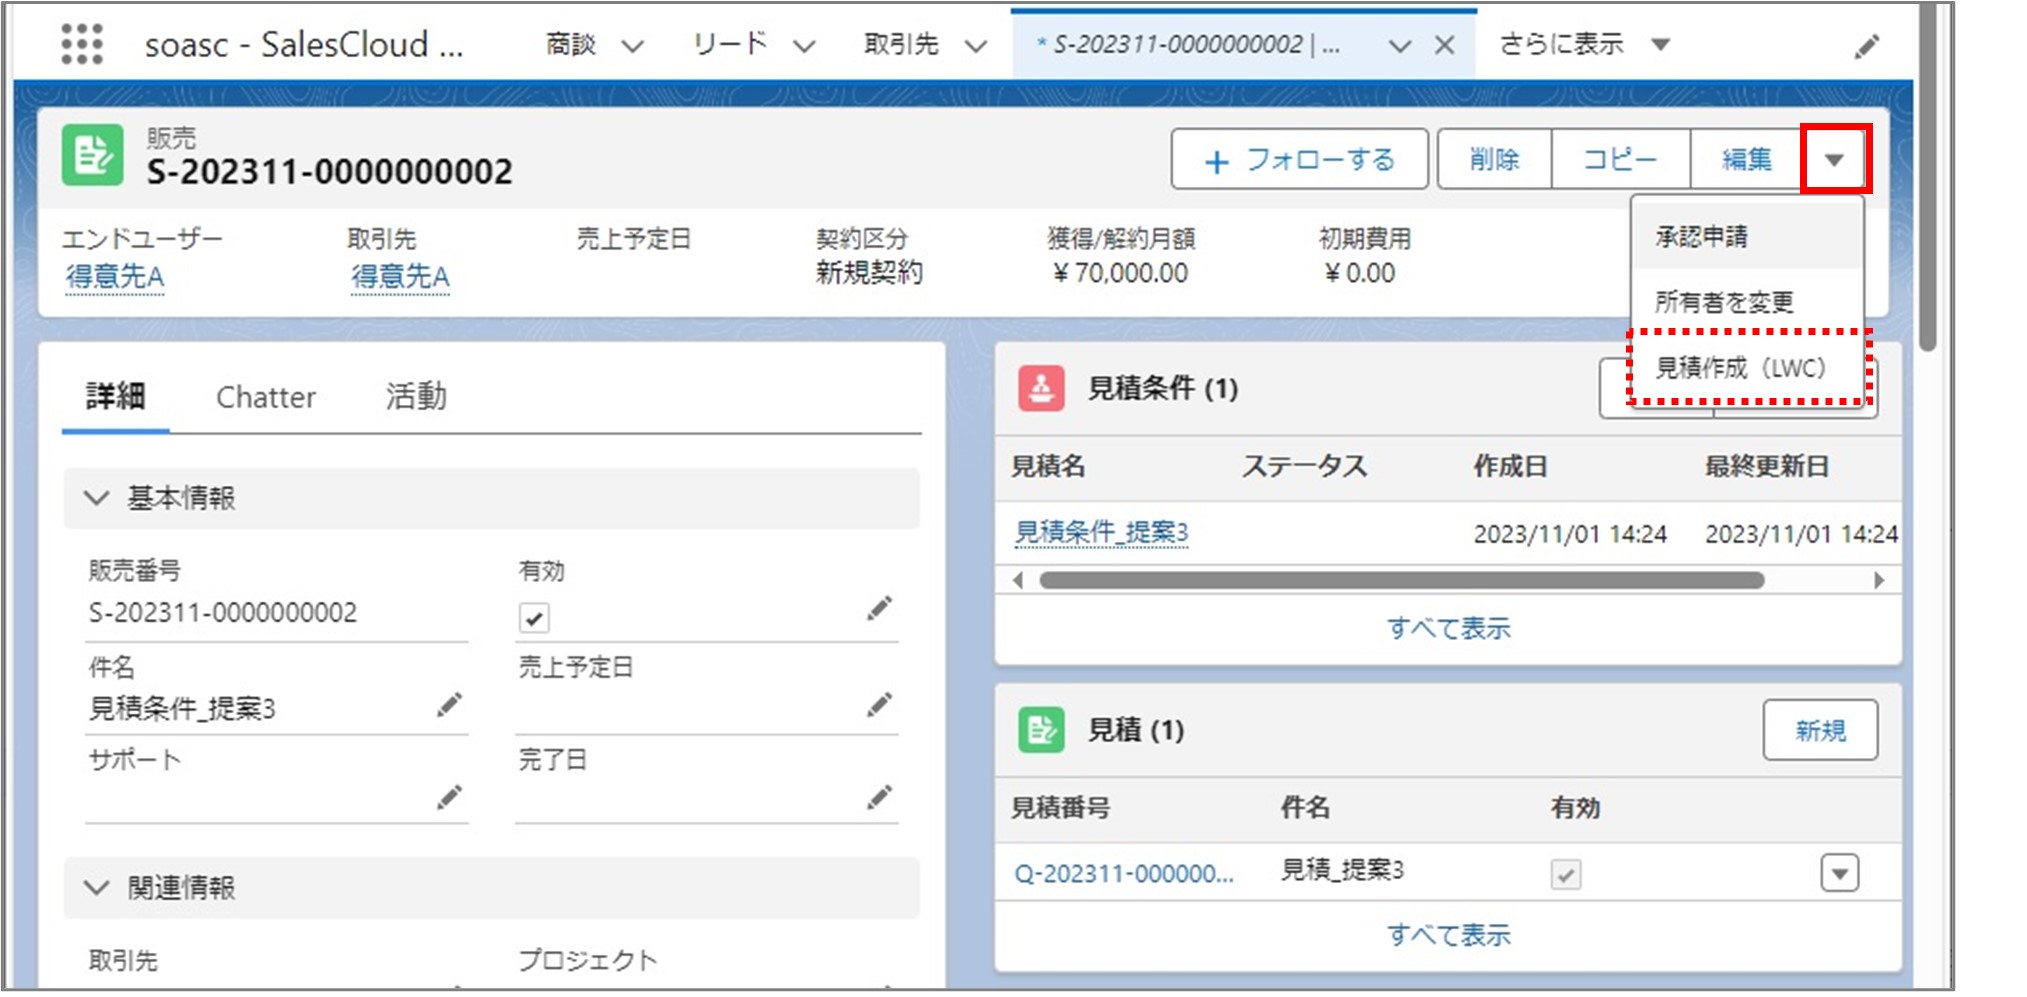Collapse the 関連情報 section
Screen dimensions: 2027x997
coord(96,887)
